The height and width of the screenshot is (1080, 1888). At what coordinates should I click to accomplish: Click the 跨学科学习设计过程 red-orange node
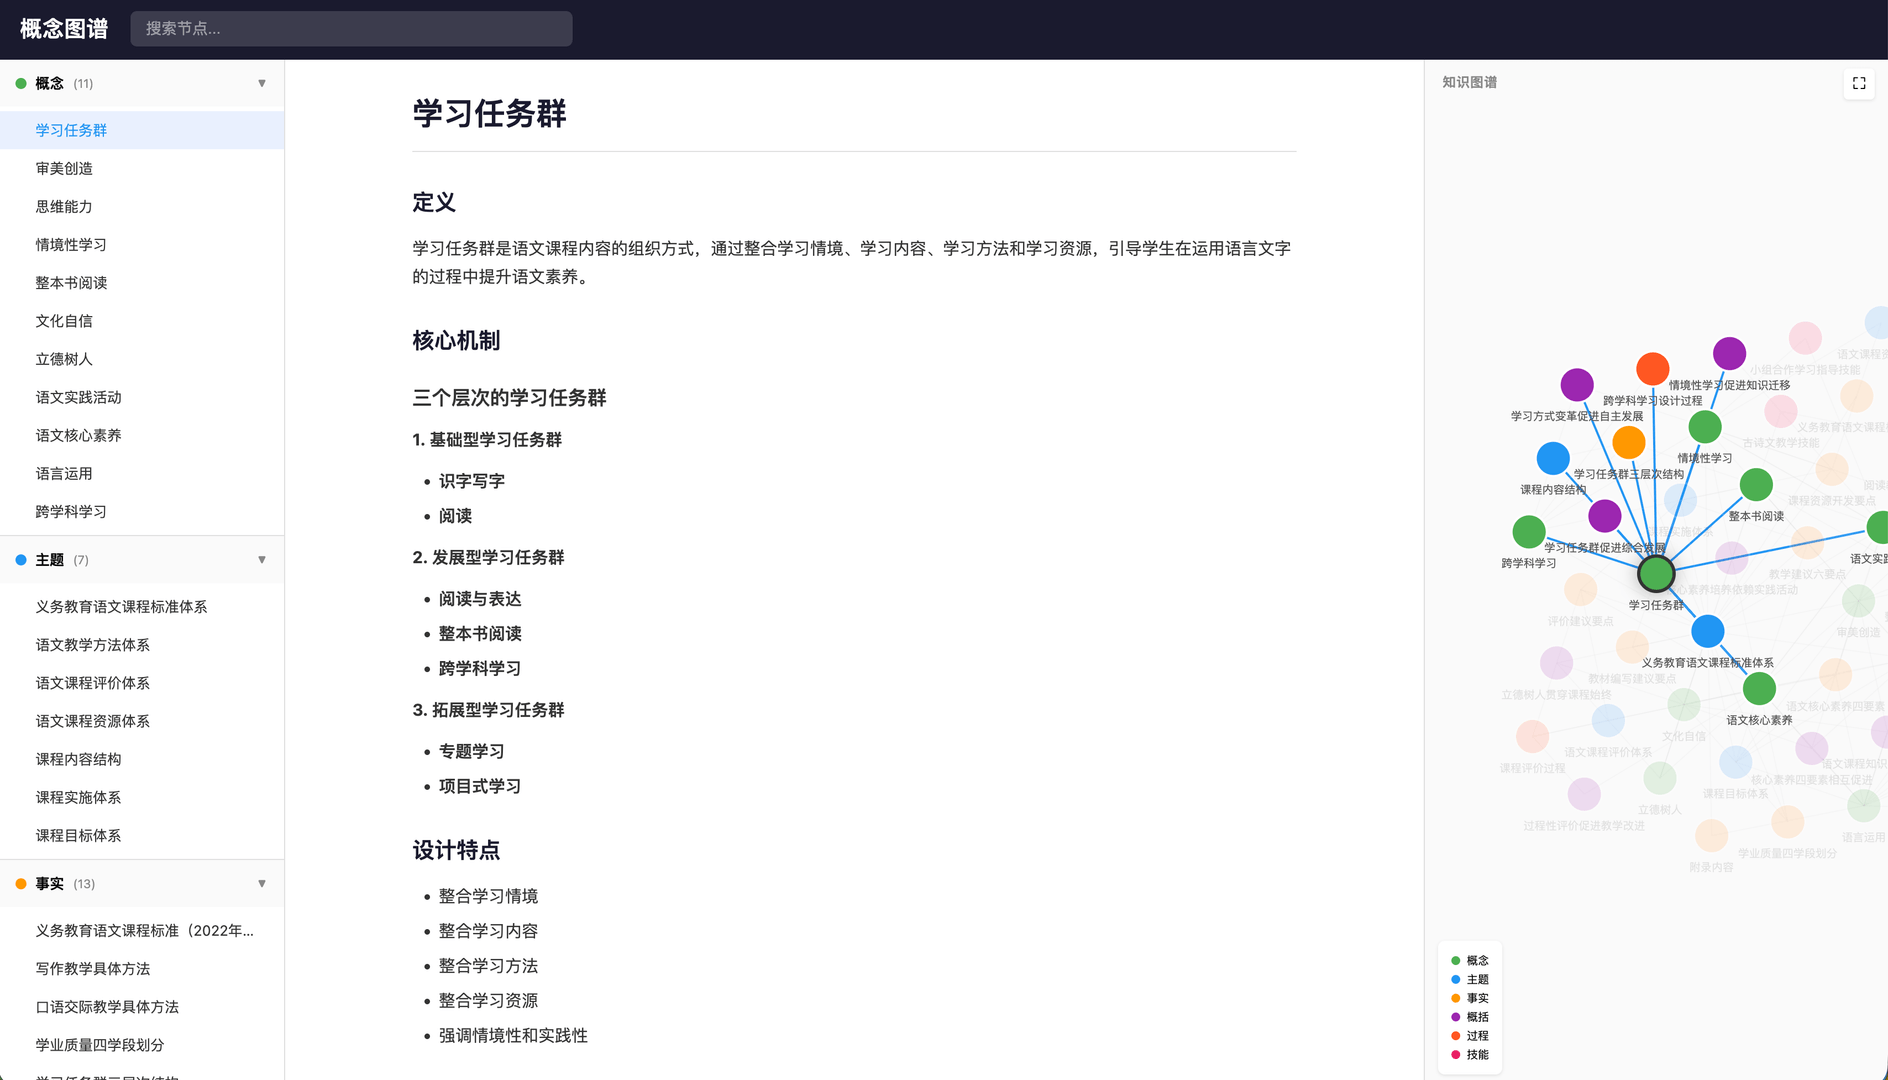click(1653, 369)
